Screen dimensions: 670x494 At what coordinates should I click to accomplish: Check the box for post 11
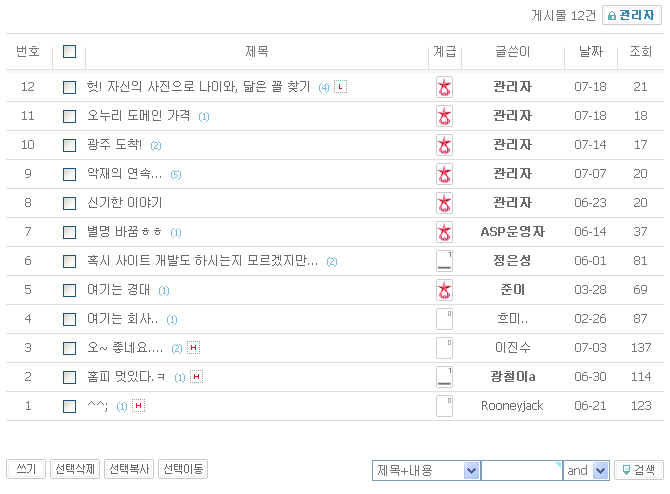point(69,116)
